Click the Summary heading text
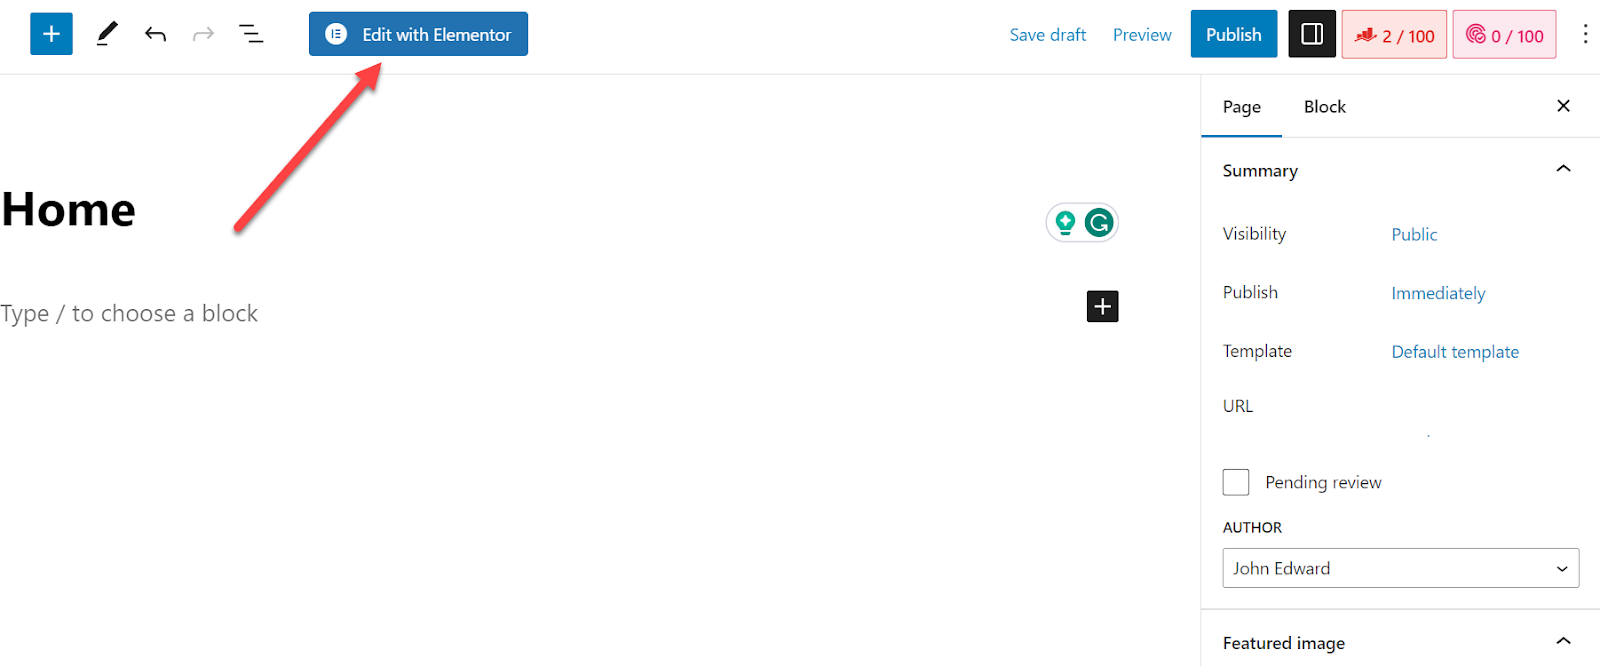The image size is (1600, 666). click(1260, 171)
